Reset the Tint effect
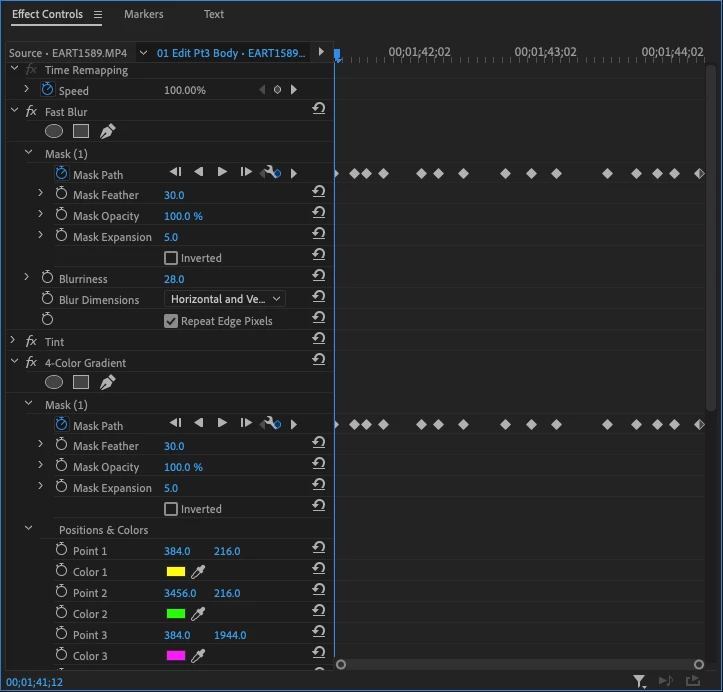Viewport: 723px width, 692px height. pos(319,338)
